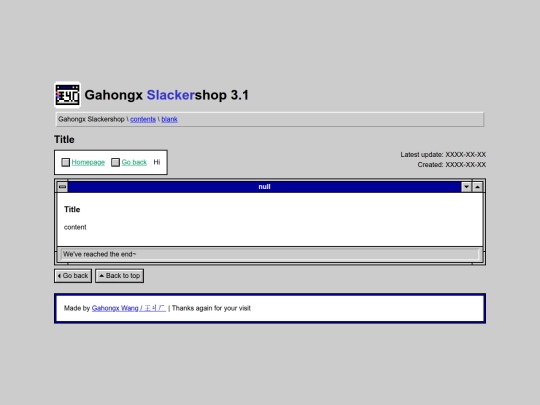Image resolution: width=540 pixels, height=405 pixels.
Task: Select the Latest update date text
Action: point(443,154)
